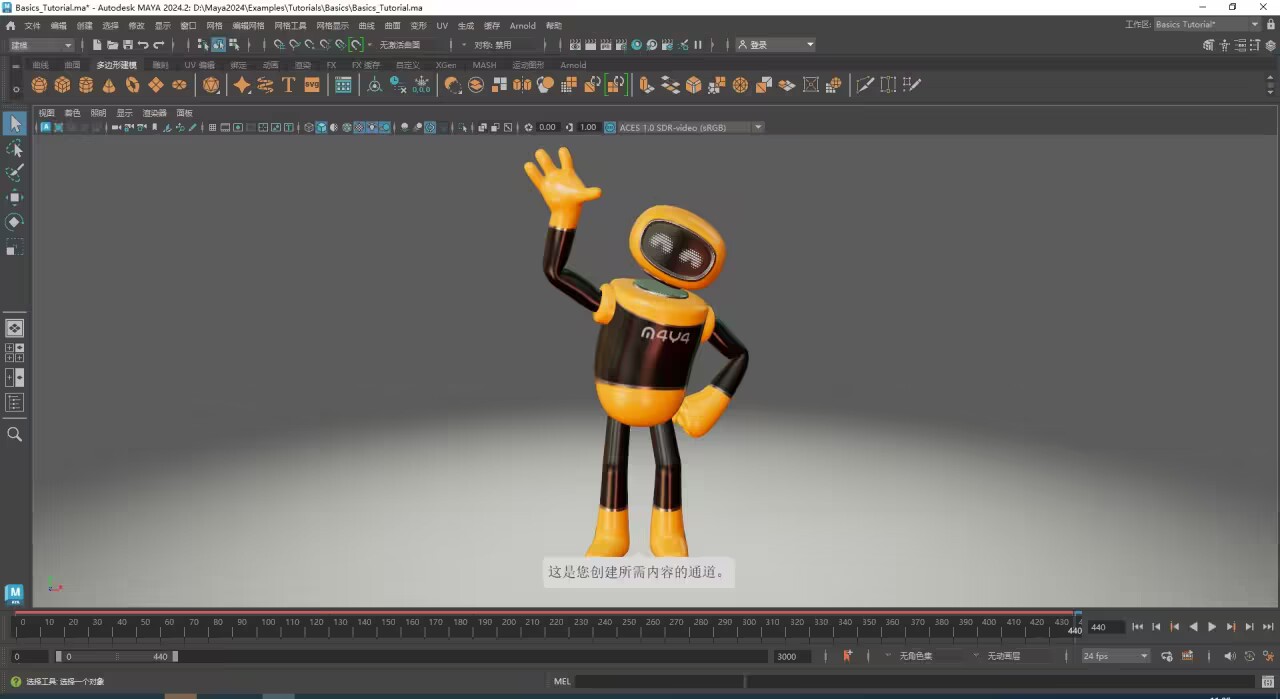
Task: Open the search magnifier in the left sidebar
Action: [15, 434]
